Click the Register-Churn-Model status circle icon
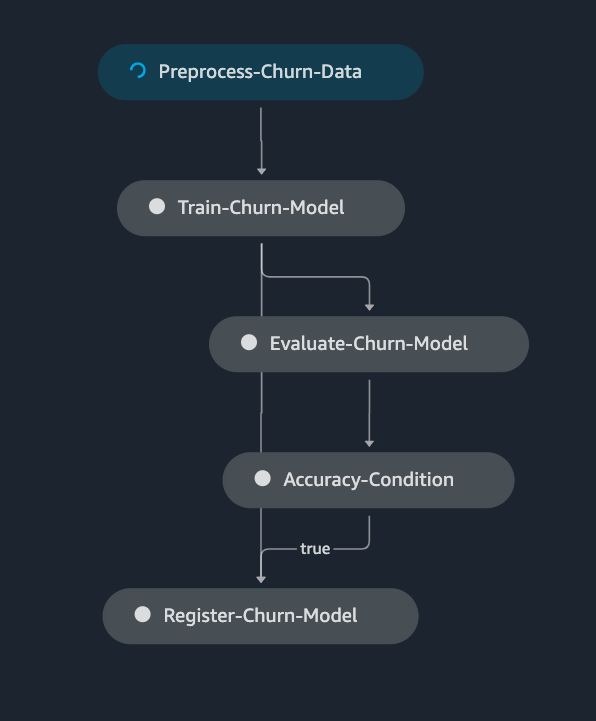This screenshot has height=721, width=596. click(143, 614)
